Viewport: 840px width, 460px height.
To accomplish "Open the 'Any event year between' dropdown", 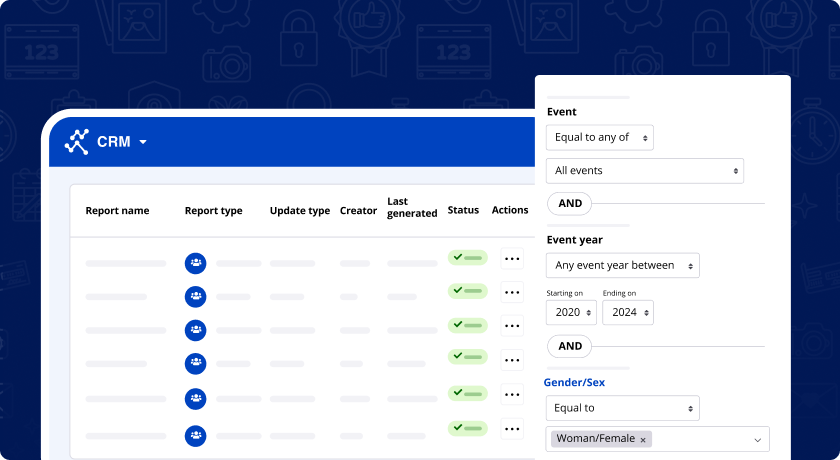I will point(622,265).
